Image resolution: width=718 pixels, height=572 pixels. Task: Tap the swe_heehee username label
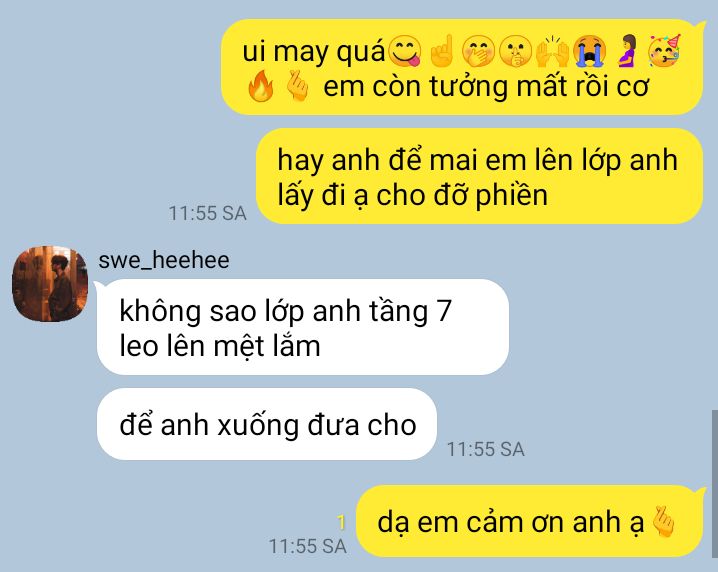pyautogui.click(x=164, y=260)
